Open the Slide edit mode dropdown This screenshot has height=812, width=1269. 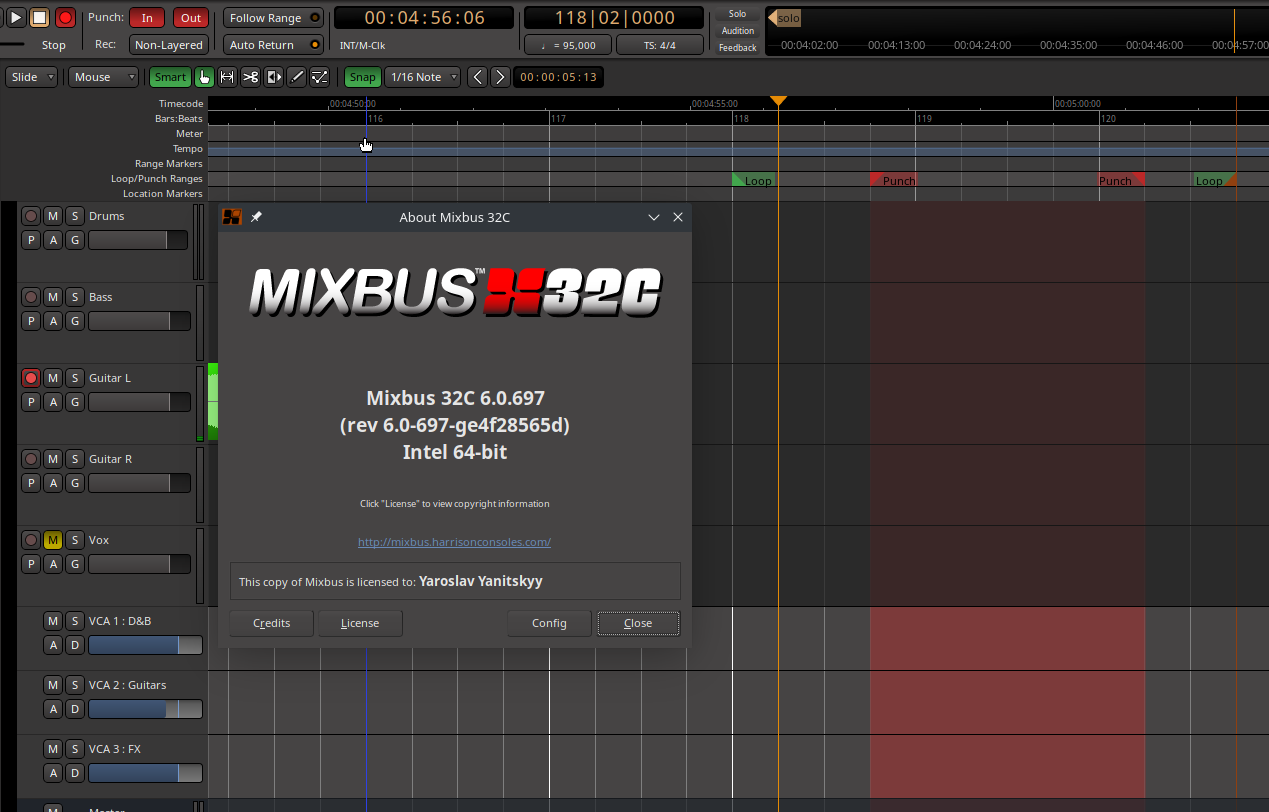pos(32,77)
